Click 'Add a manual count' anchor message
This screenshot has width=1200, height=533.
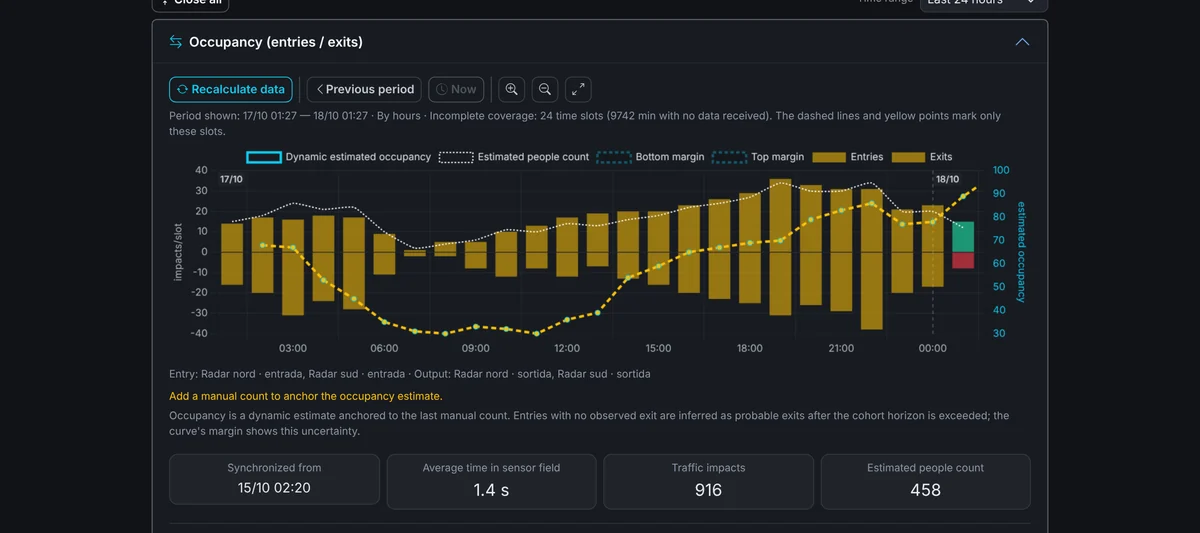click(306, 396)
